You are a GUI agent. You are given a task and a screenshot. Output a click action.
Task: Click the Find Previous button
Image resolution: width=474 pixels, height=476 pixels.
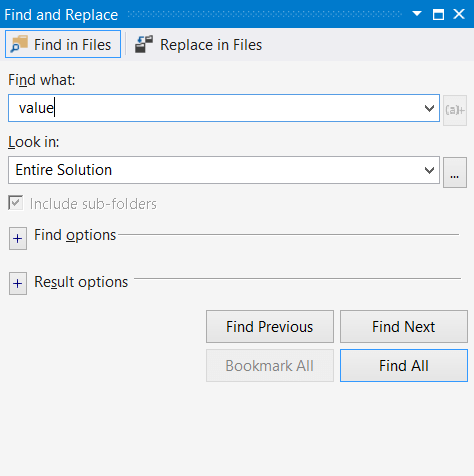pos(270,327)
